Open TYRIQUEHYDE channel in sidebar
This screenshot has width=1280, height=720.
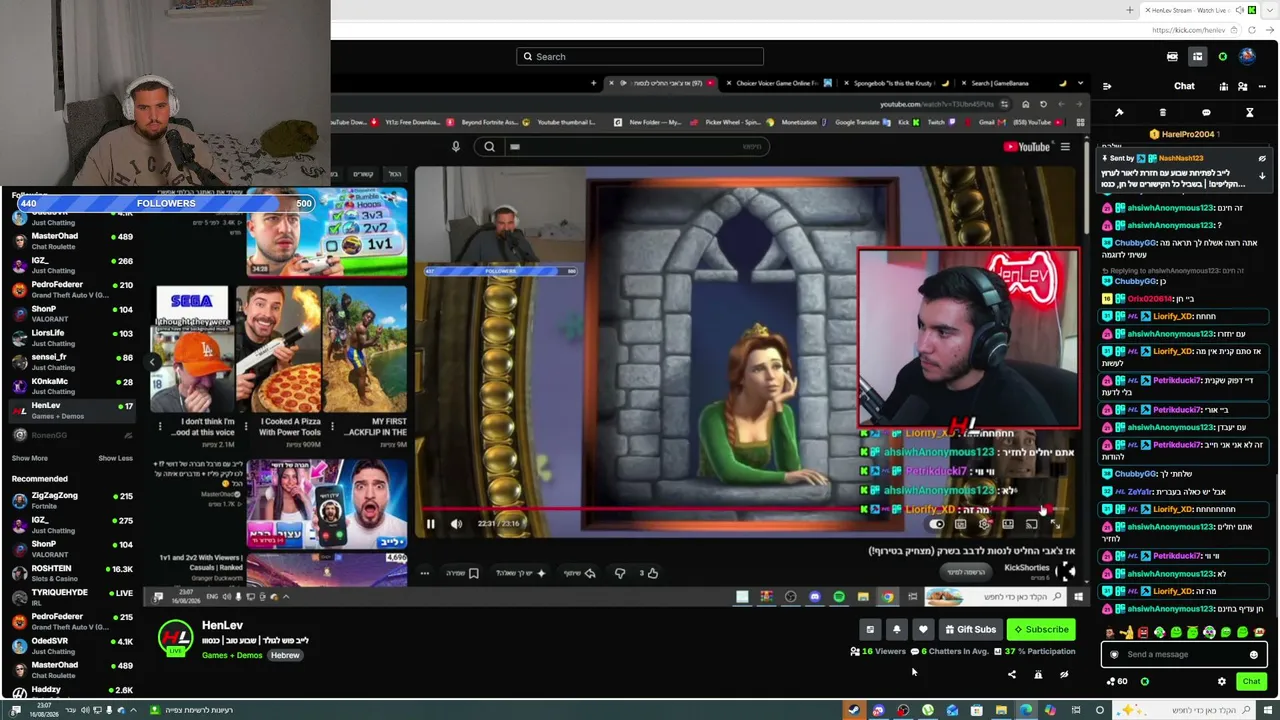[x=72, y=597]
